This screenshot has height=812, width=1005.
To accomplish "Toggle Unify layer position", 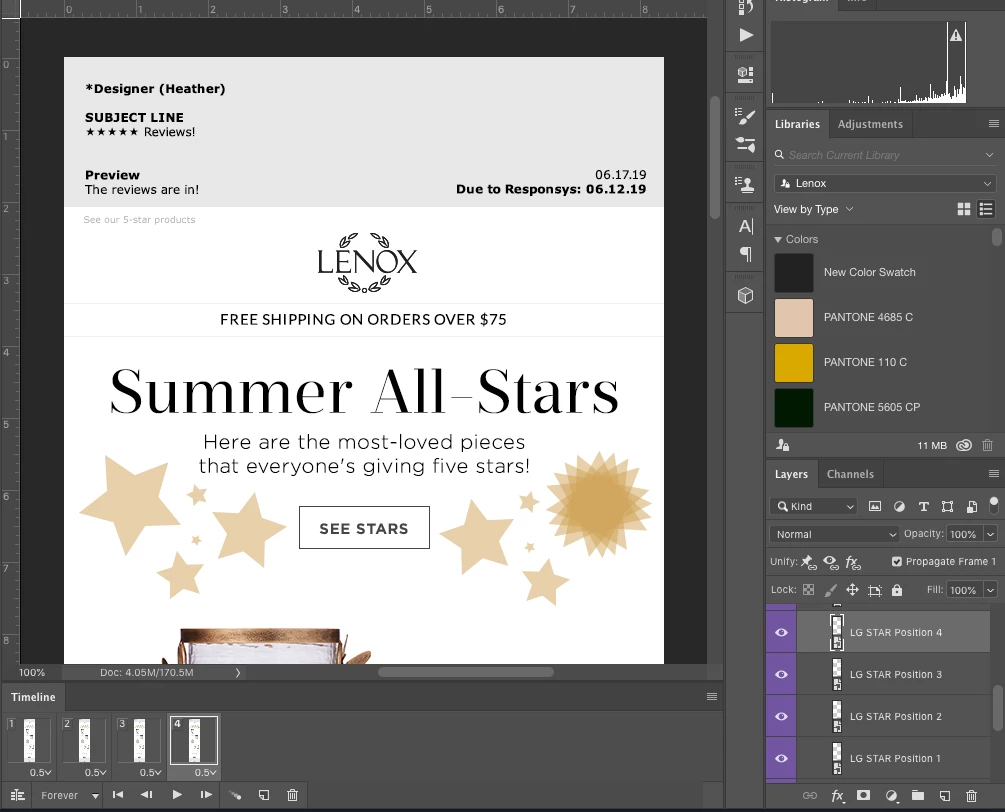I will tap(809, 563).
